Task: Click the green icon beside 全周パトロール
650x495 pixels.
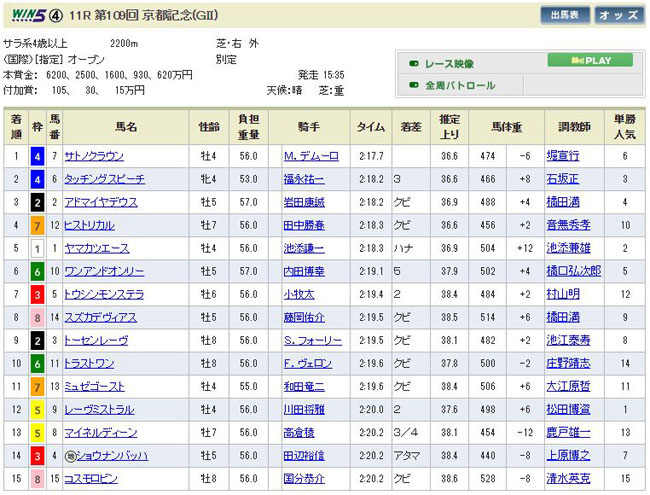Action: (413, 86)
